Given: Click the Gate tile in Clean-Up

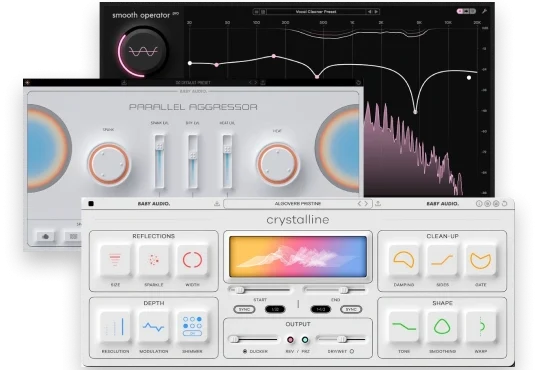Looking at the screenshot, I should tap(480, 260).
